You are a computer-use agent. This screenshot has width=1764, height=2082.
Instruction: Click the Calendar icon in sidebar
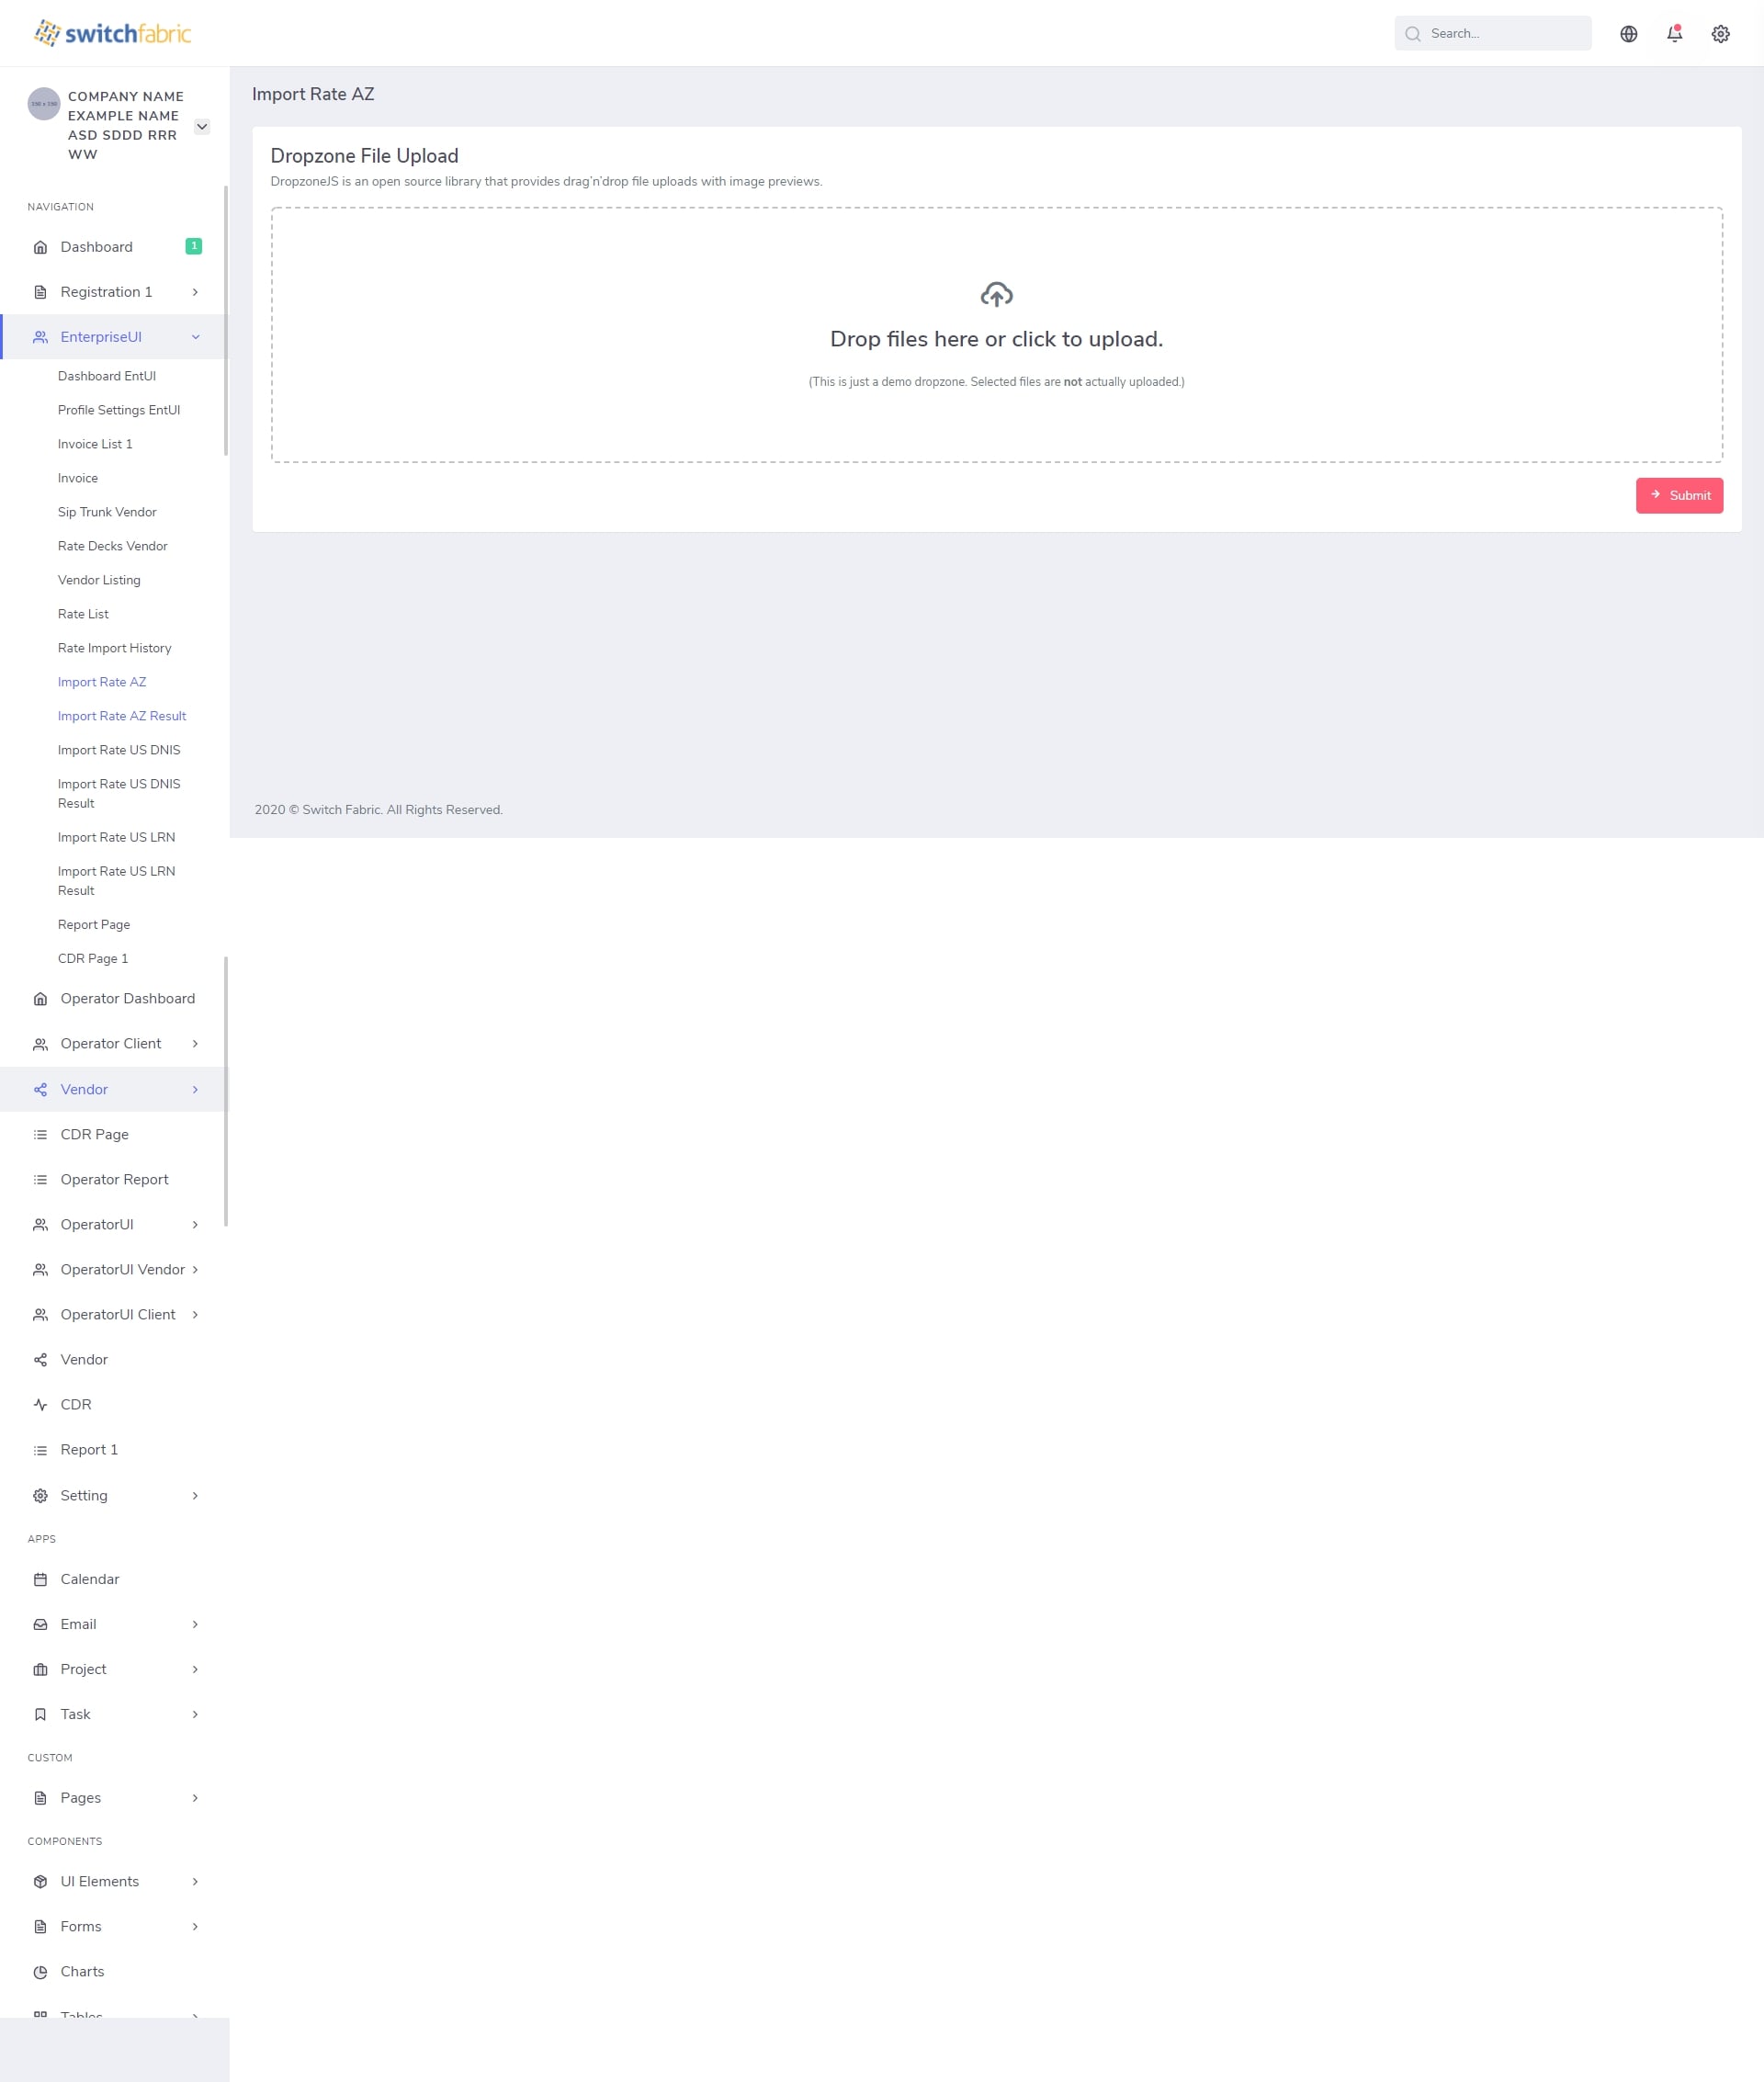point(40,1580)
